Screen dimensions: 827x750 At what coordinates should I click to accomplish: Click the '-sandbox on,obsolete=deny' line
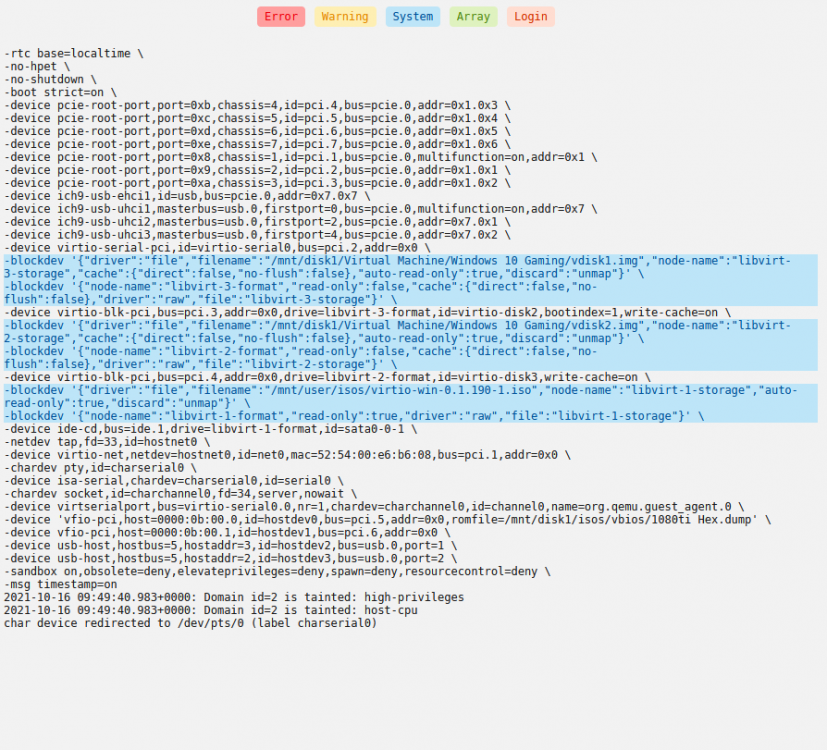click(277, 571)
